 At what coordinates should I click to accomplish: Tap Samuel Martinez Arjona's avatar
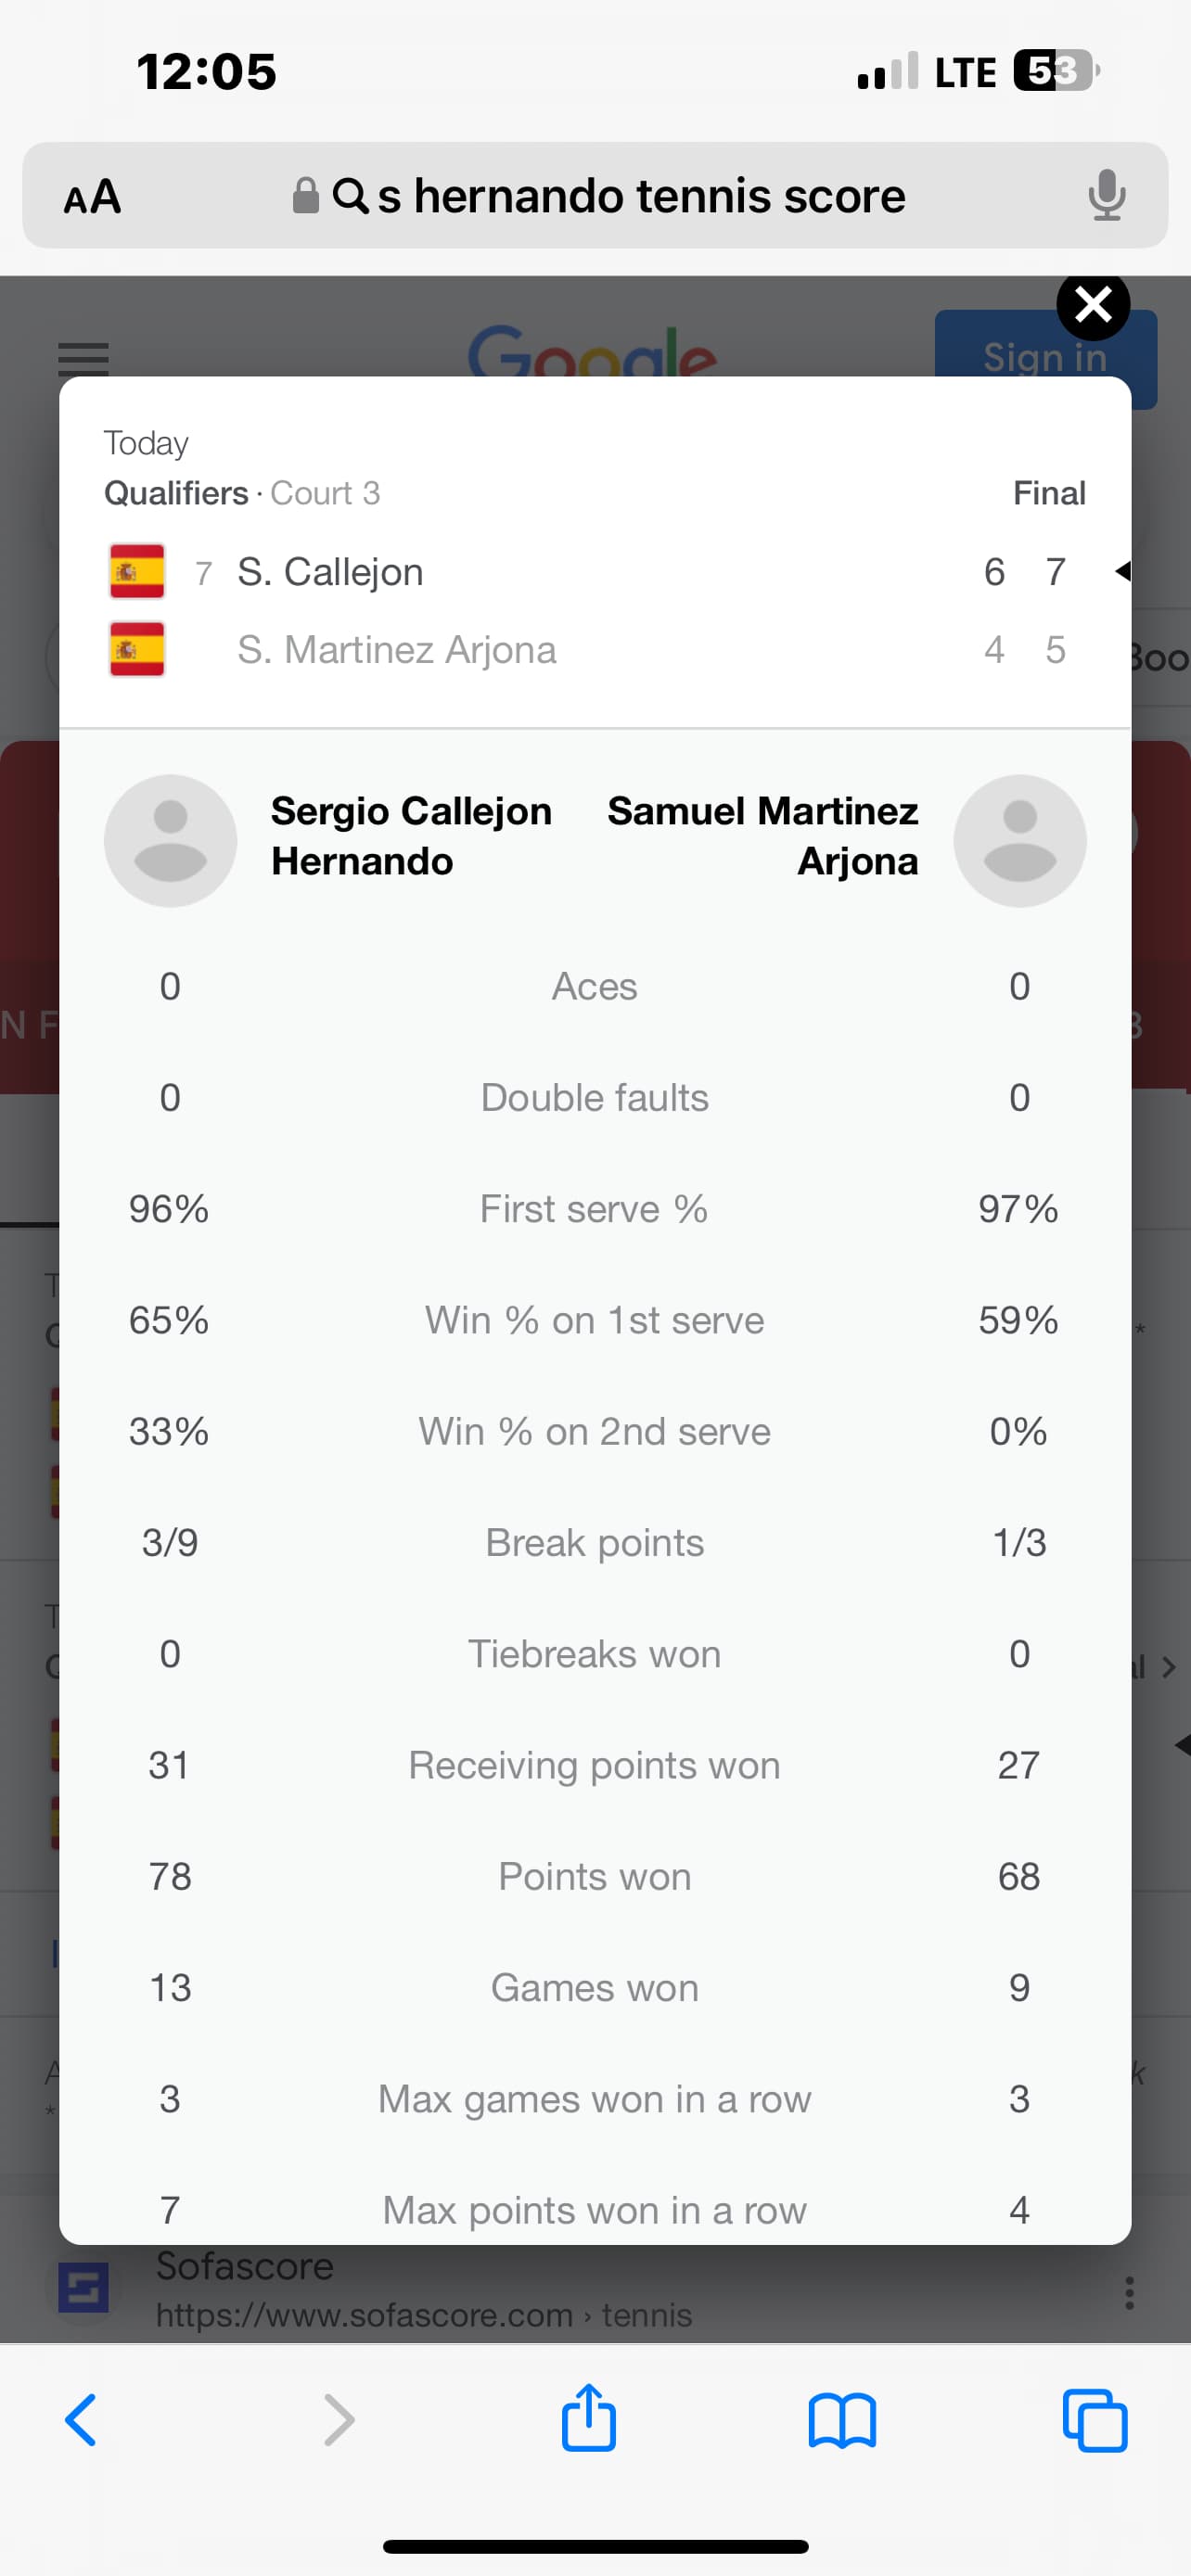point(1019,840)
